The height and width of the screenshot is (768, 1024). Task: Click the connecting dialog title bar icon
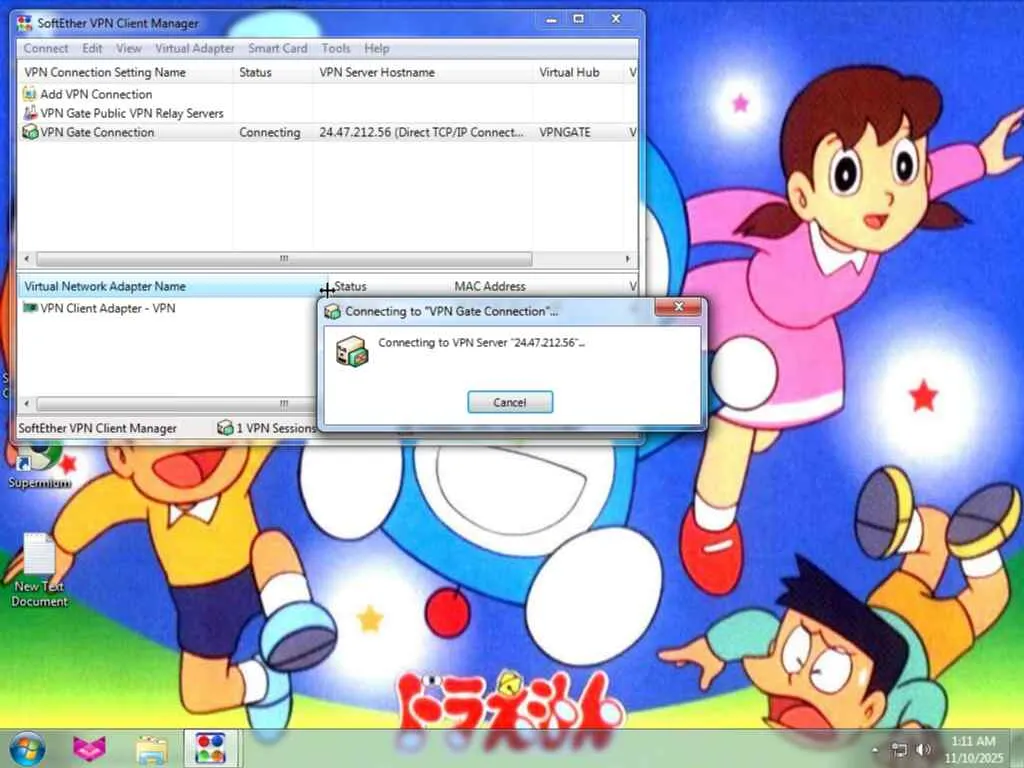(332, 312)
